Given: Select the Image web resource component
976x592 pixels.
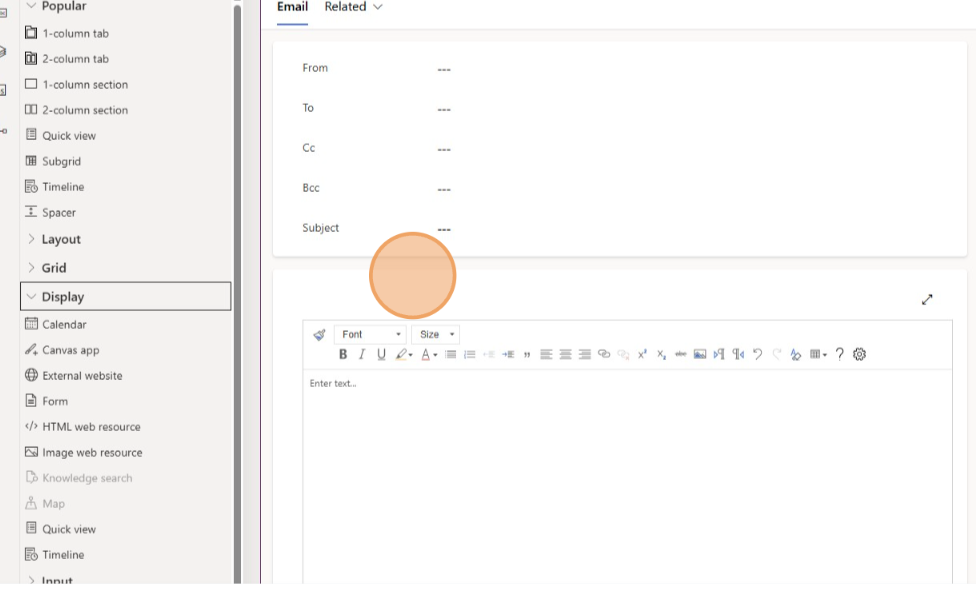Looking at the screenshot, I should coord(83,452).
